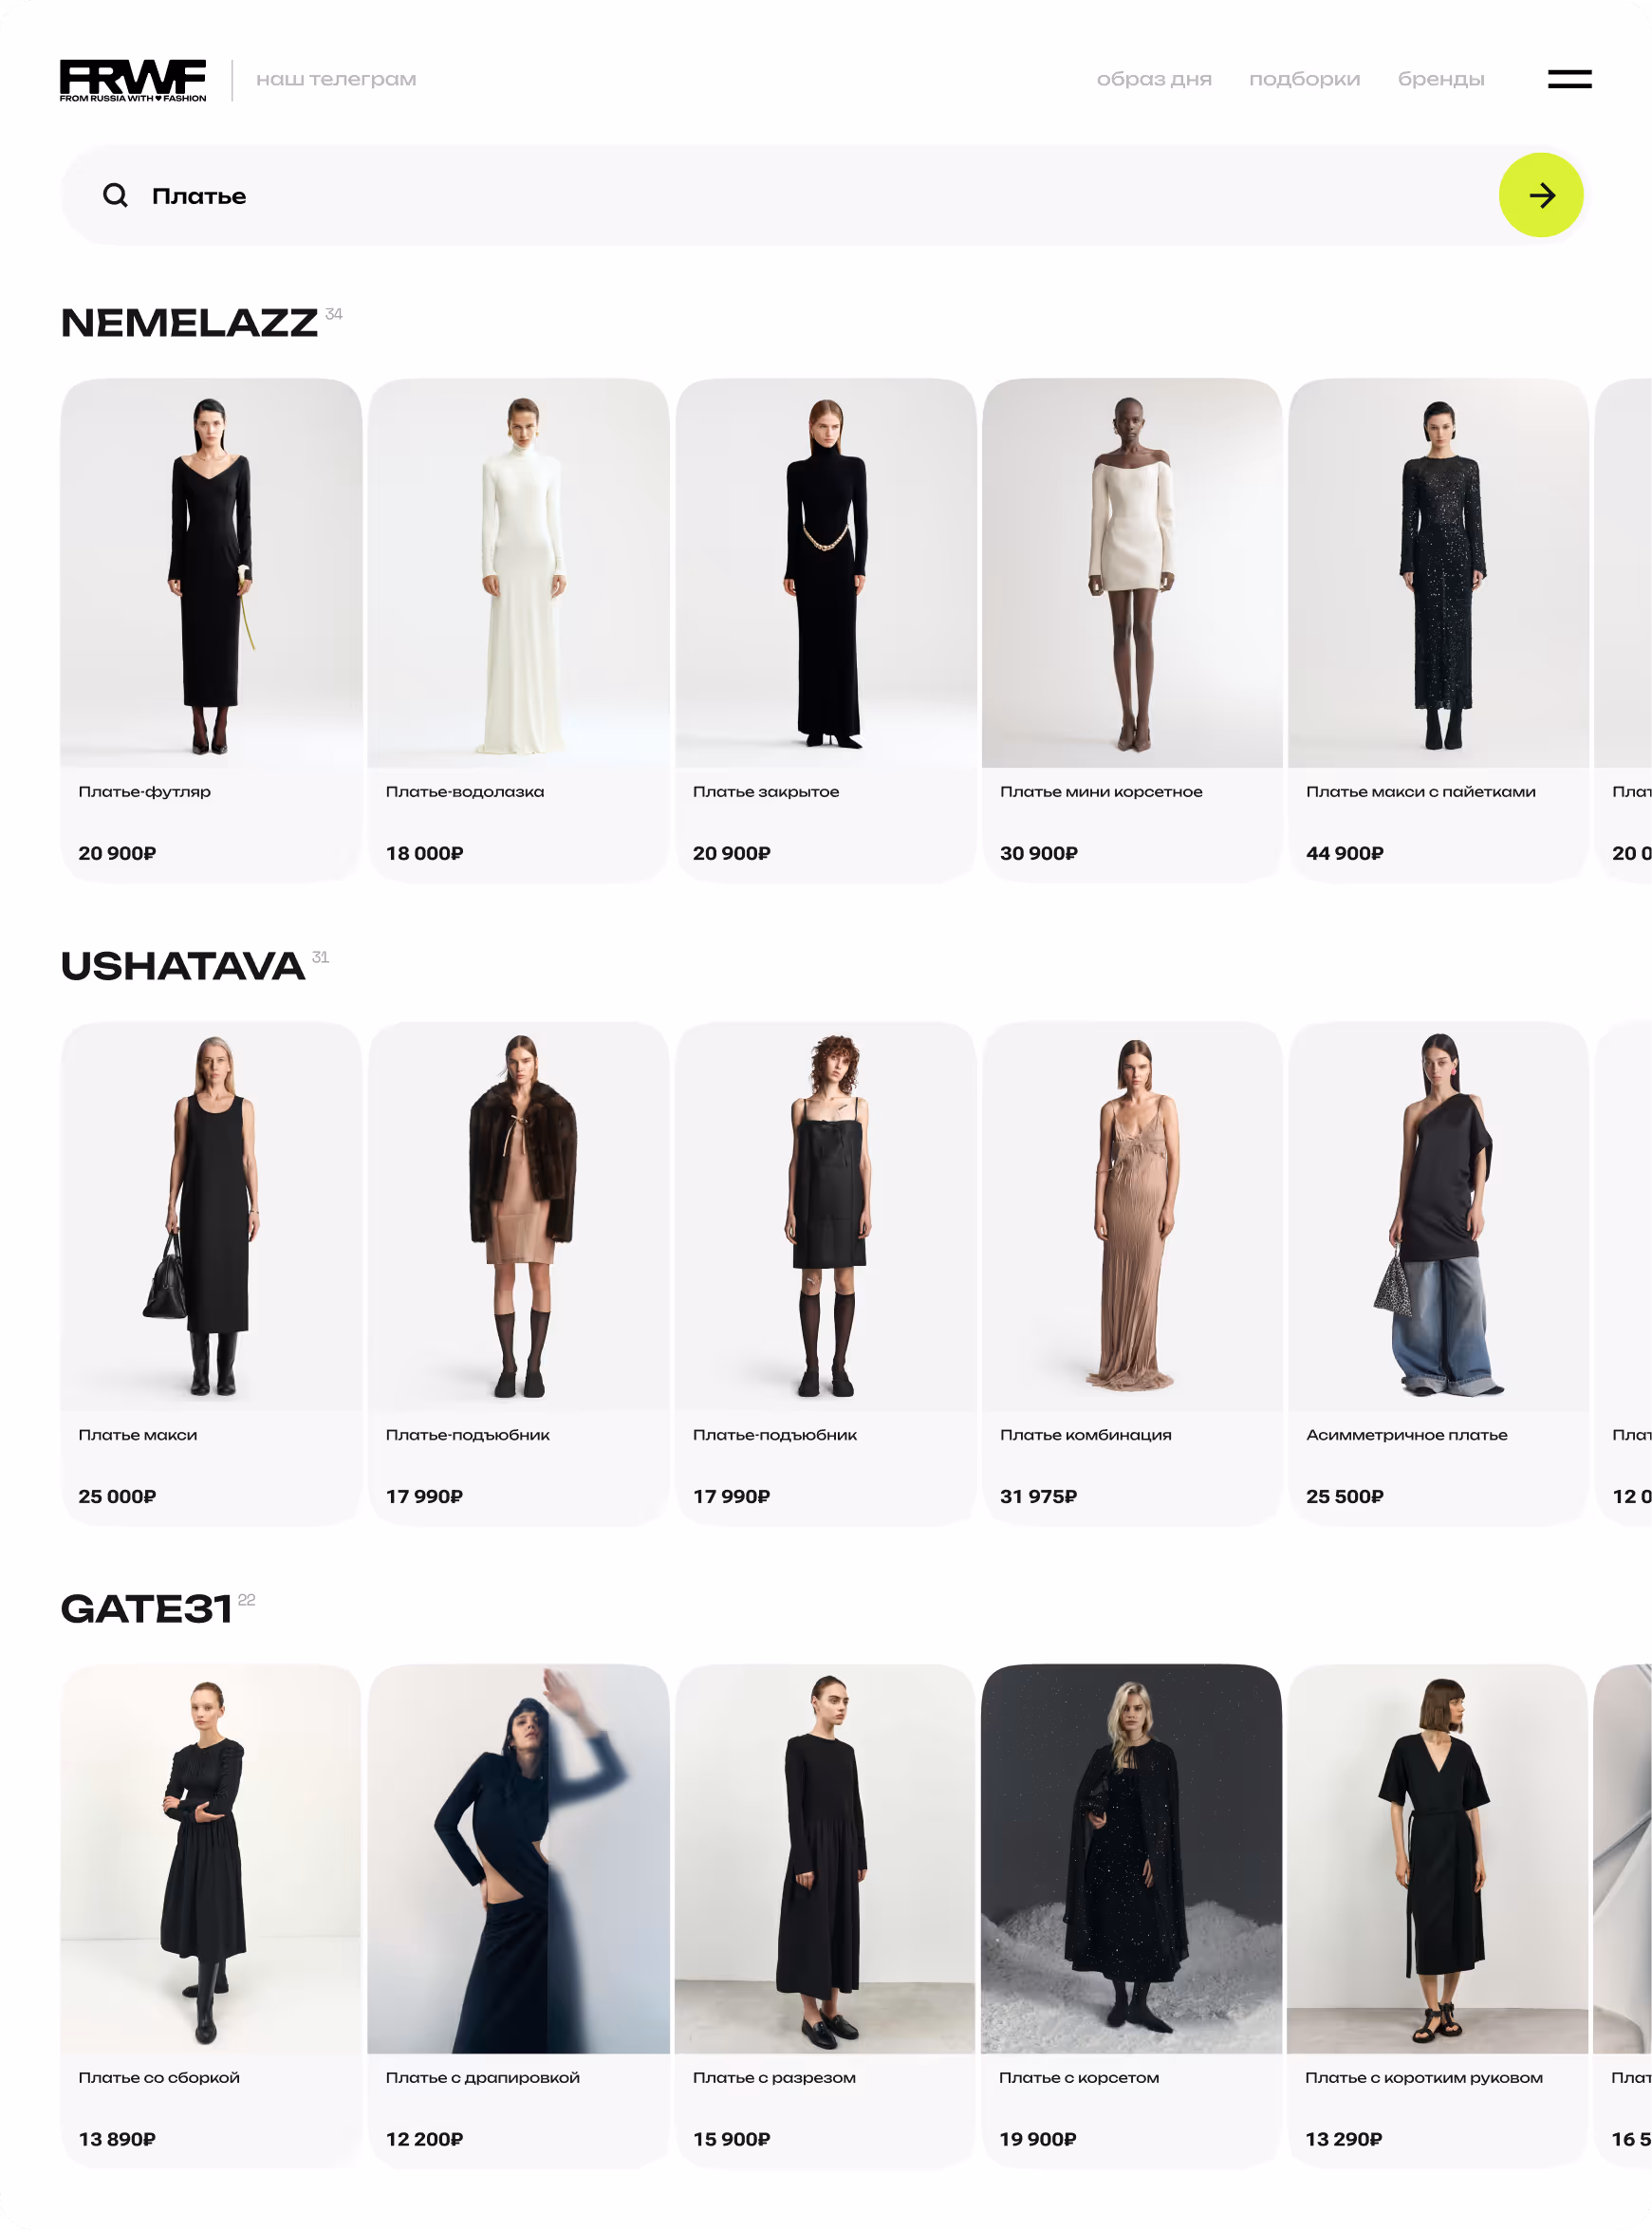Viewport: 1652px width, 2230px height.
Task: Select the Платье комбинация product photo
Action: [1132, 1216]
